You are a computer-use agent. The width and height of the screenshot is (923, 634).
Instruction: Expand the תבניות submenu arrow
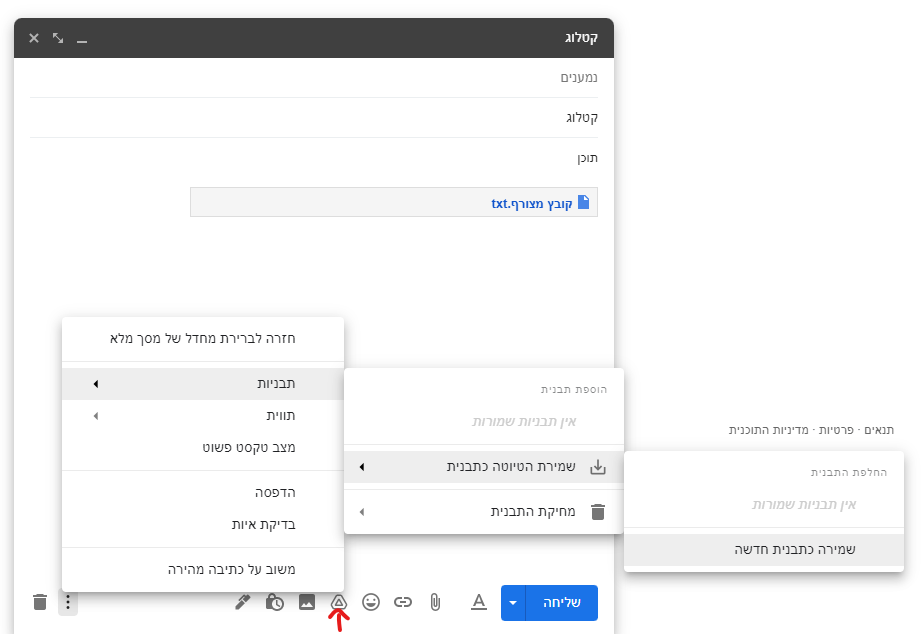96,384
